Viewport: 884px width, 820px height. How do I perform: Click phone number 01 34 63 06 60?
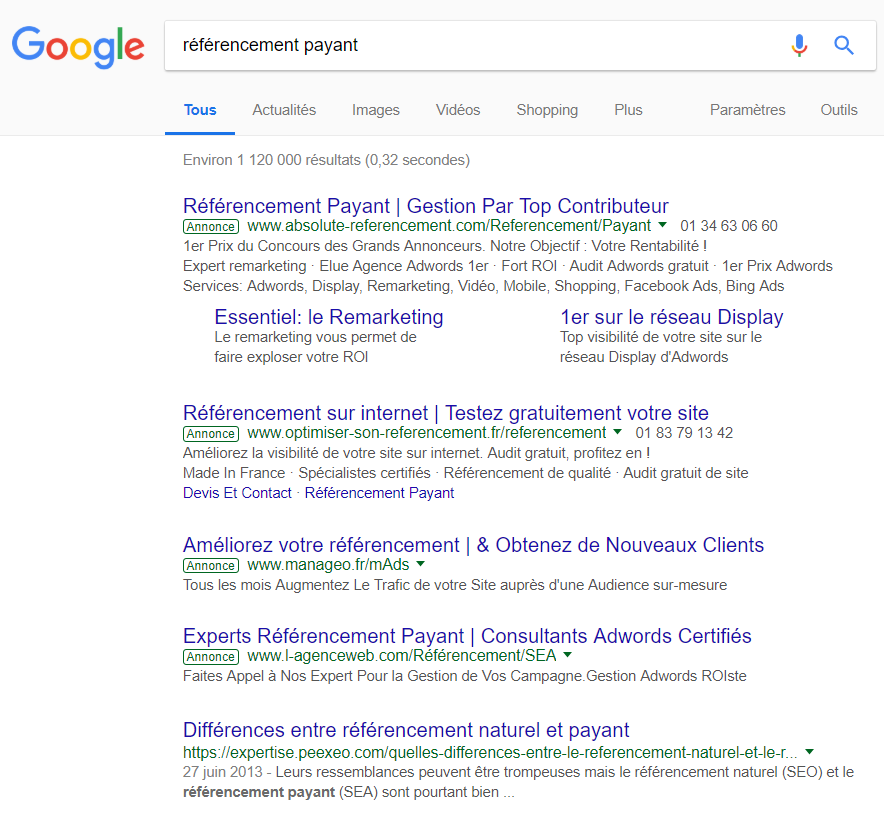click(x=729, y=226)
